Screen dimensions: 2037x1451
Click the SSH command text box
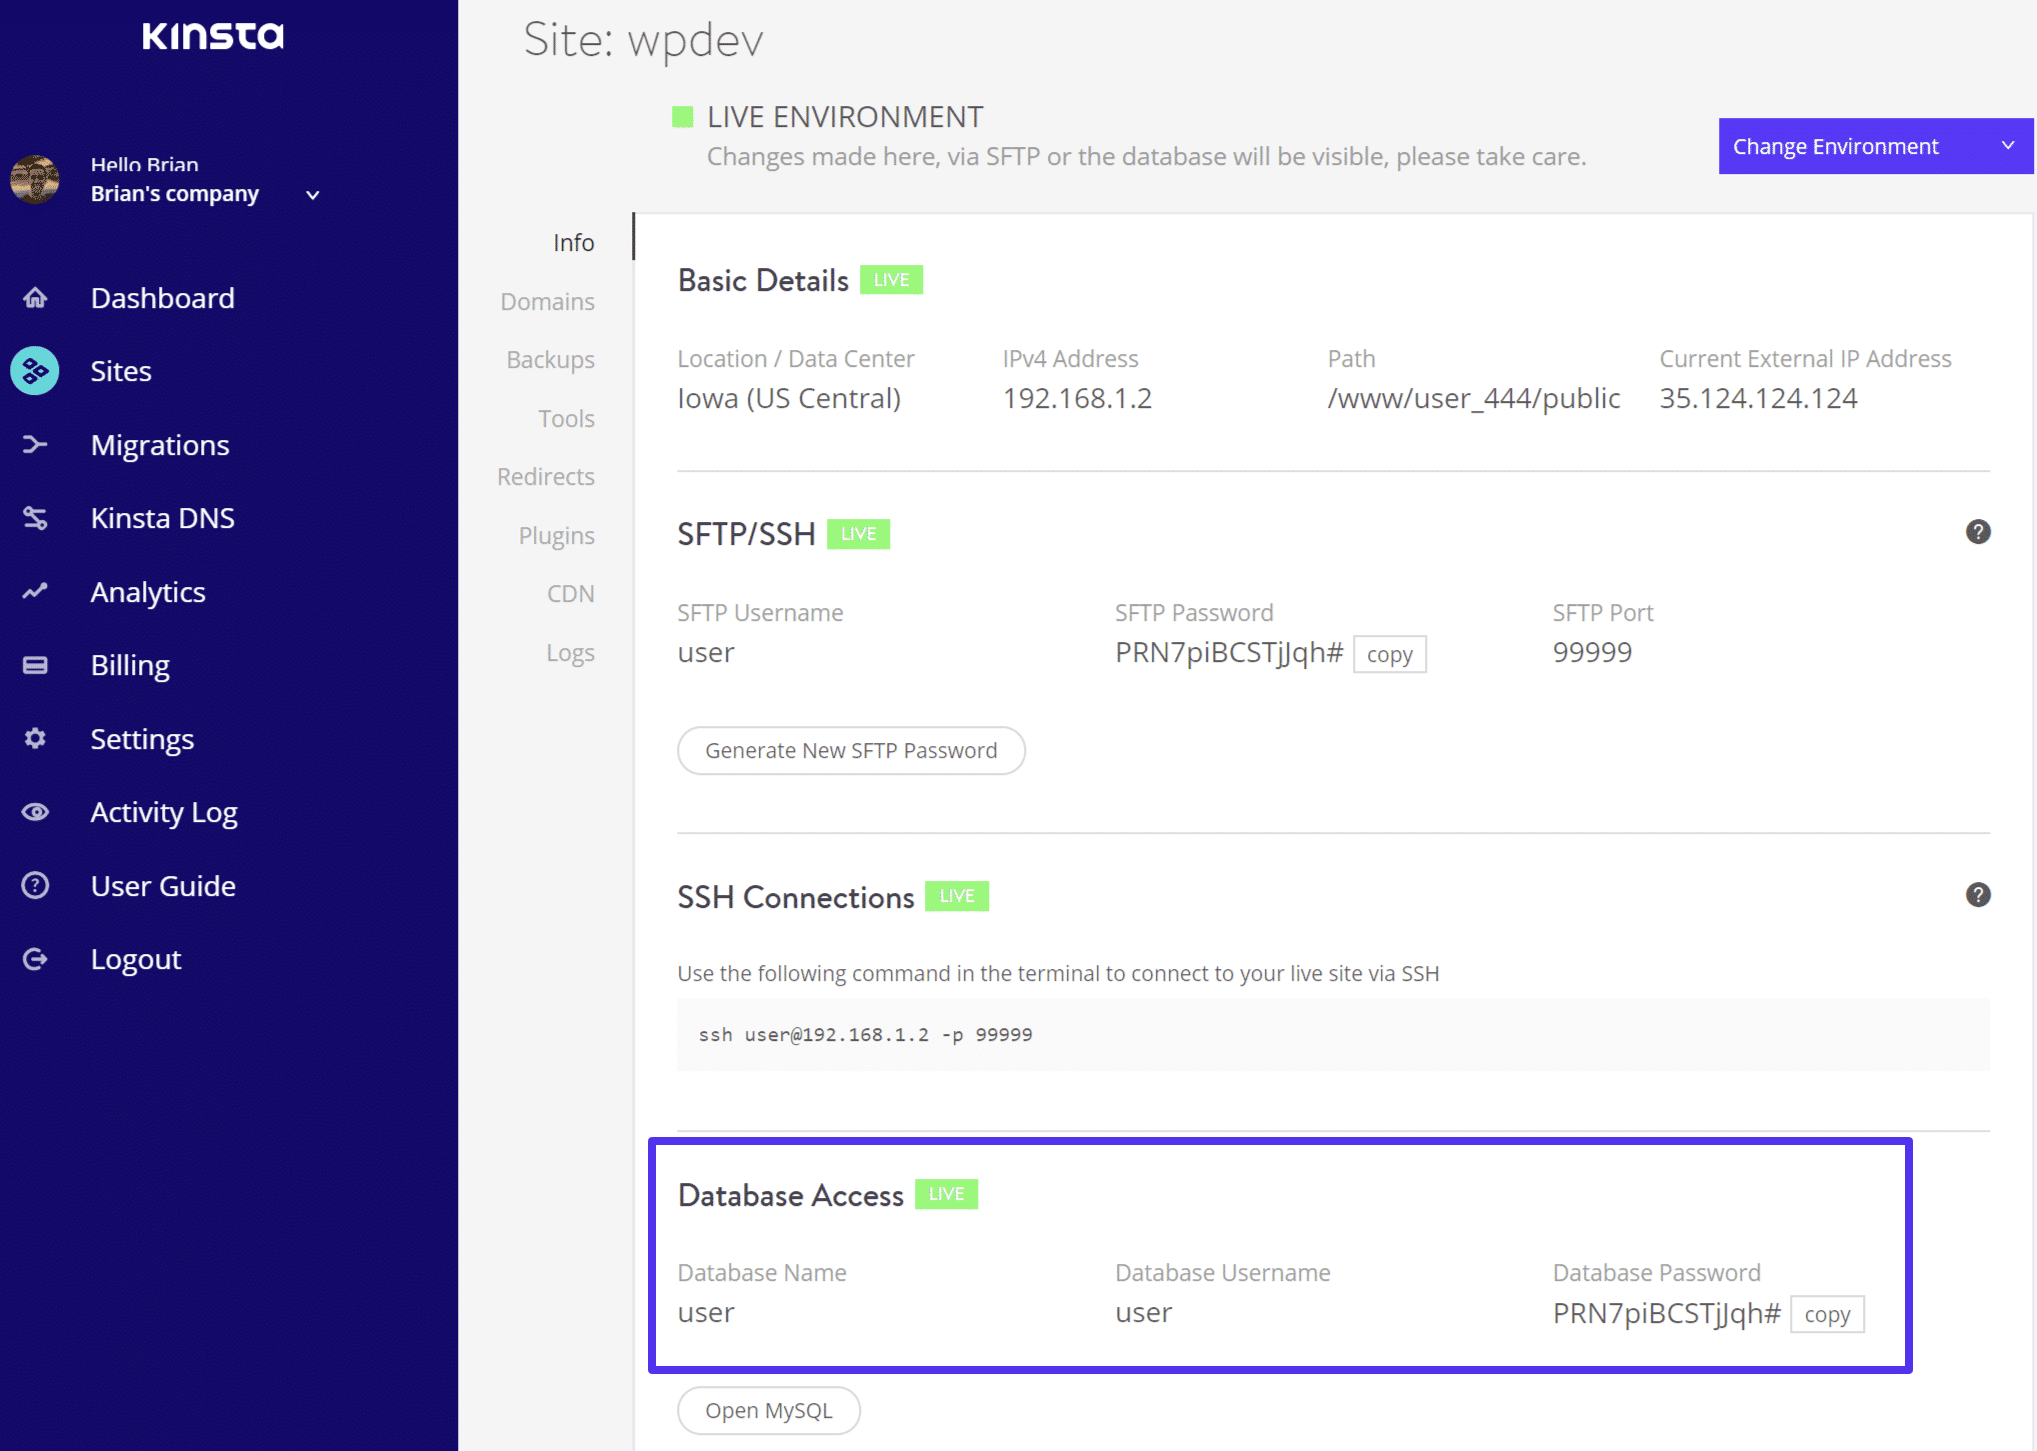point(1333,1035)
